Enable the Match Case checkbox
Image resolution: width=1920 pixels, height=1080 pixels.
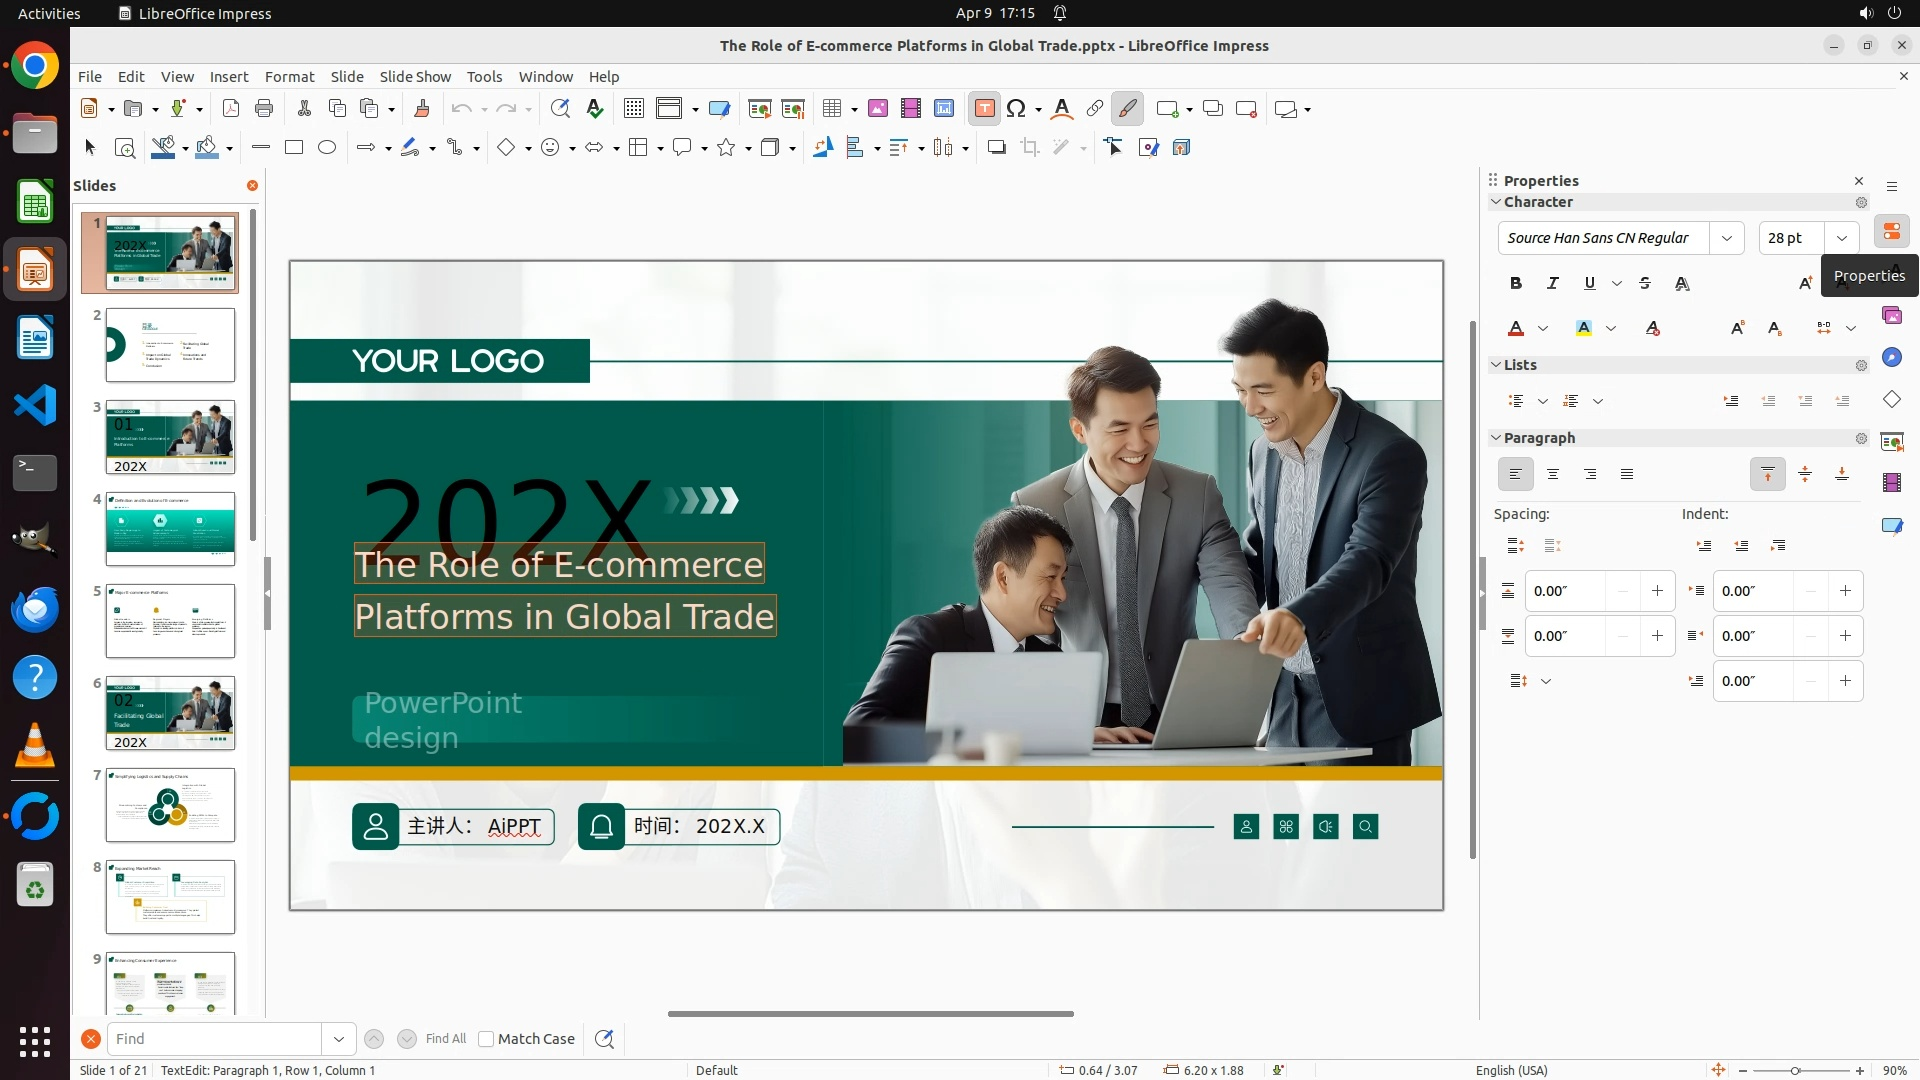(x=486, y=1039)
